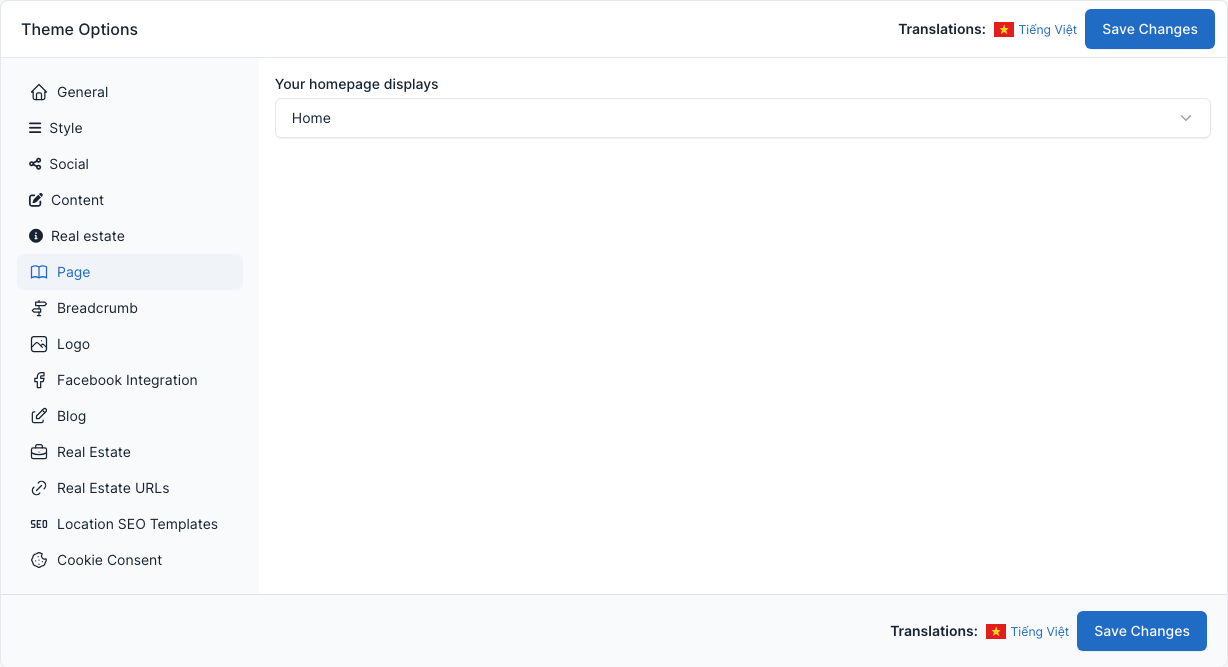Click the Tiếng Việt link in footer
Screen dimensions: 1228x667
click(1040, 632)
